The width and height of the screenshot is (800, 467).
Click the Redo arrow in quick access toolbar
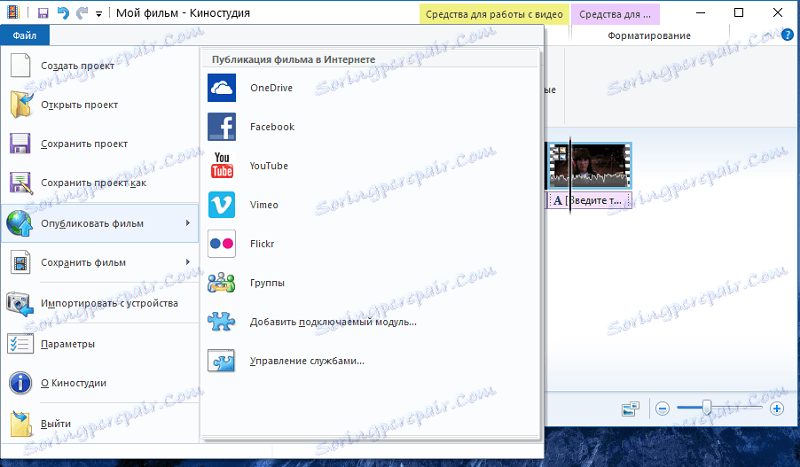(x=82, y=13)
